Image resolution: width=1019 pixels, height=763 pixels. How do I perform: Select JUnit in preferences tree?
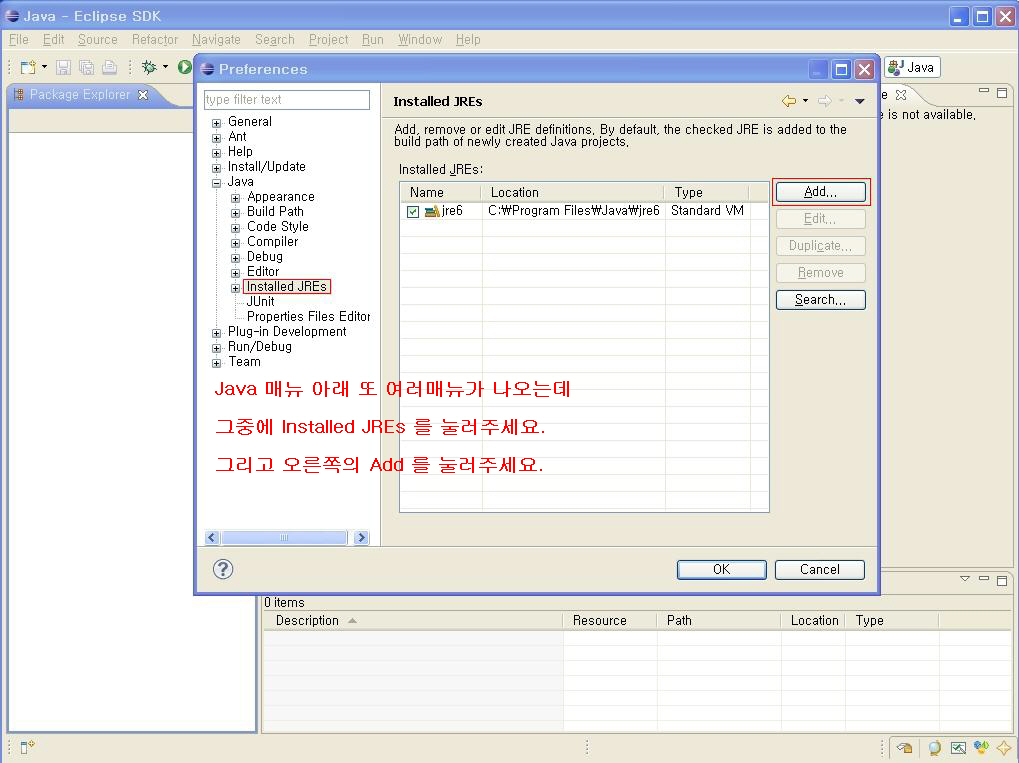pos(261,302)
